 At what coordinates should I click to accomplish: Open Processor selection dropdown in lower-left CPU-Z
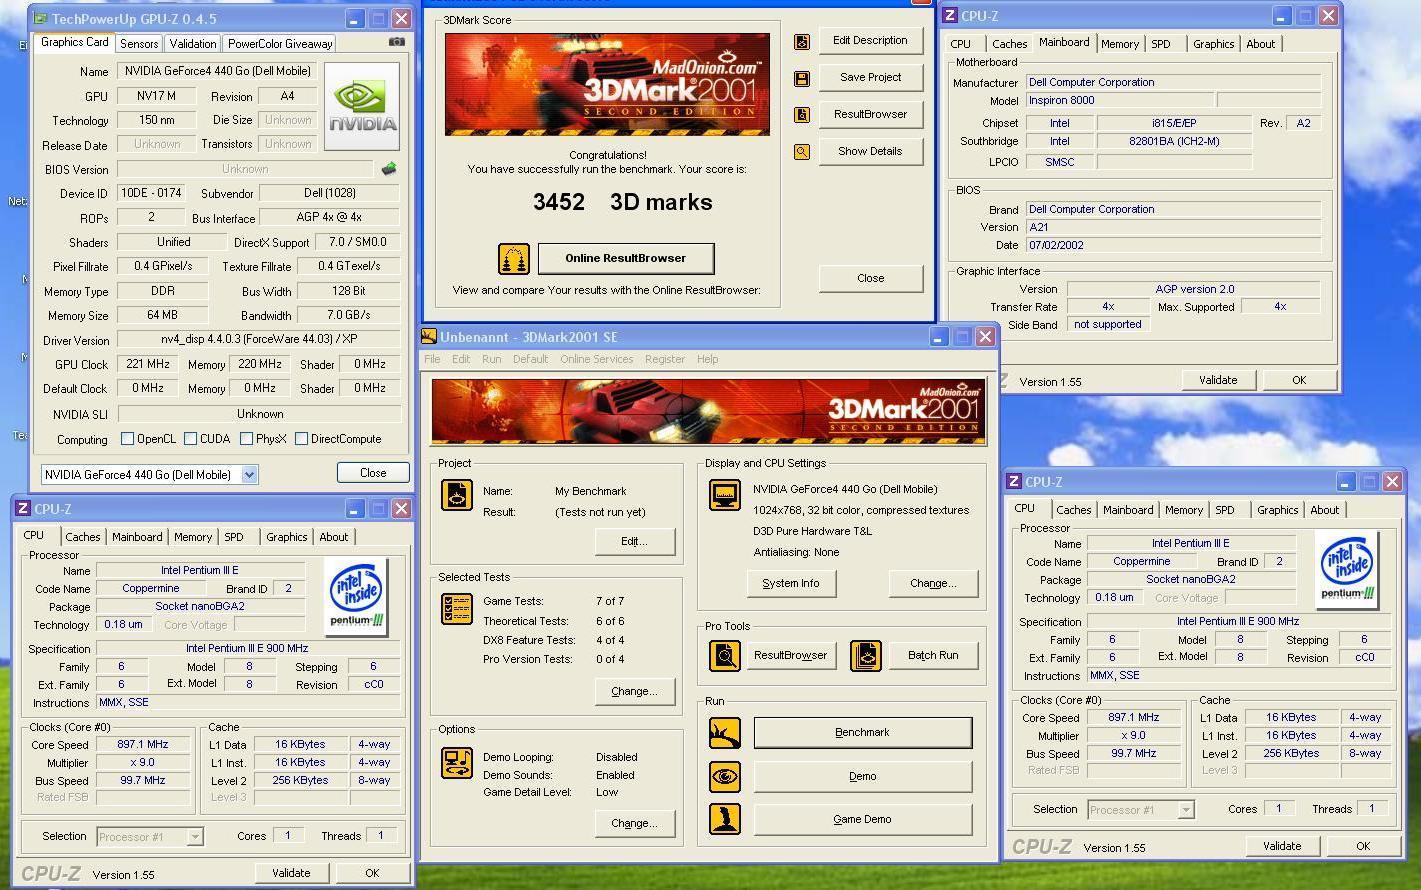pyautogui.click(x=195, y=837)
